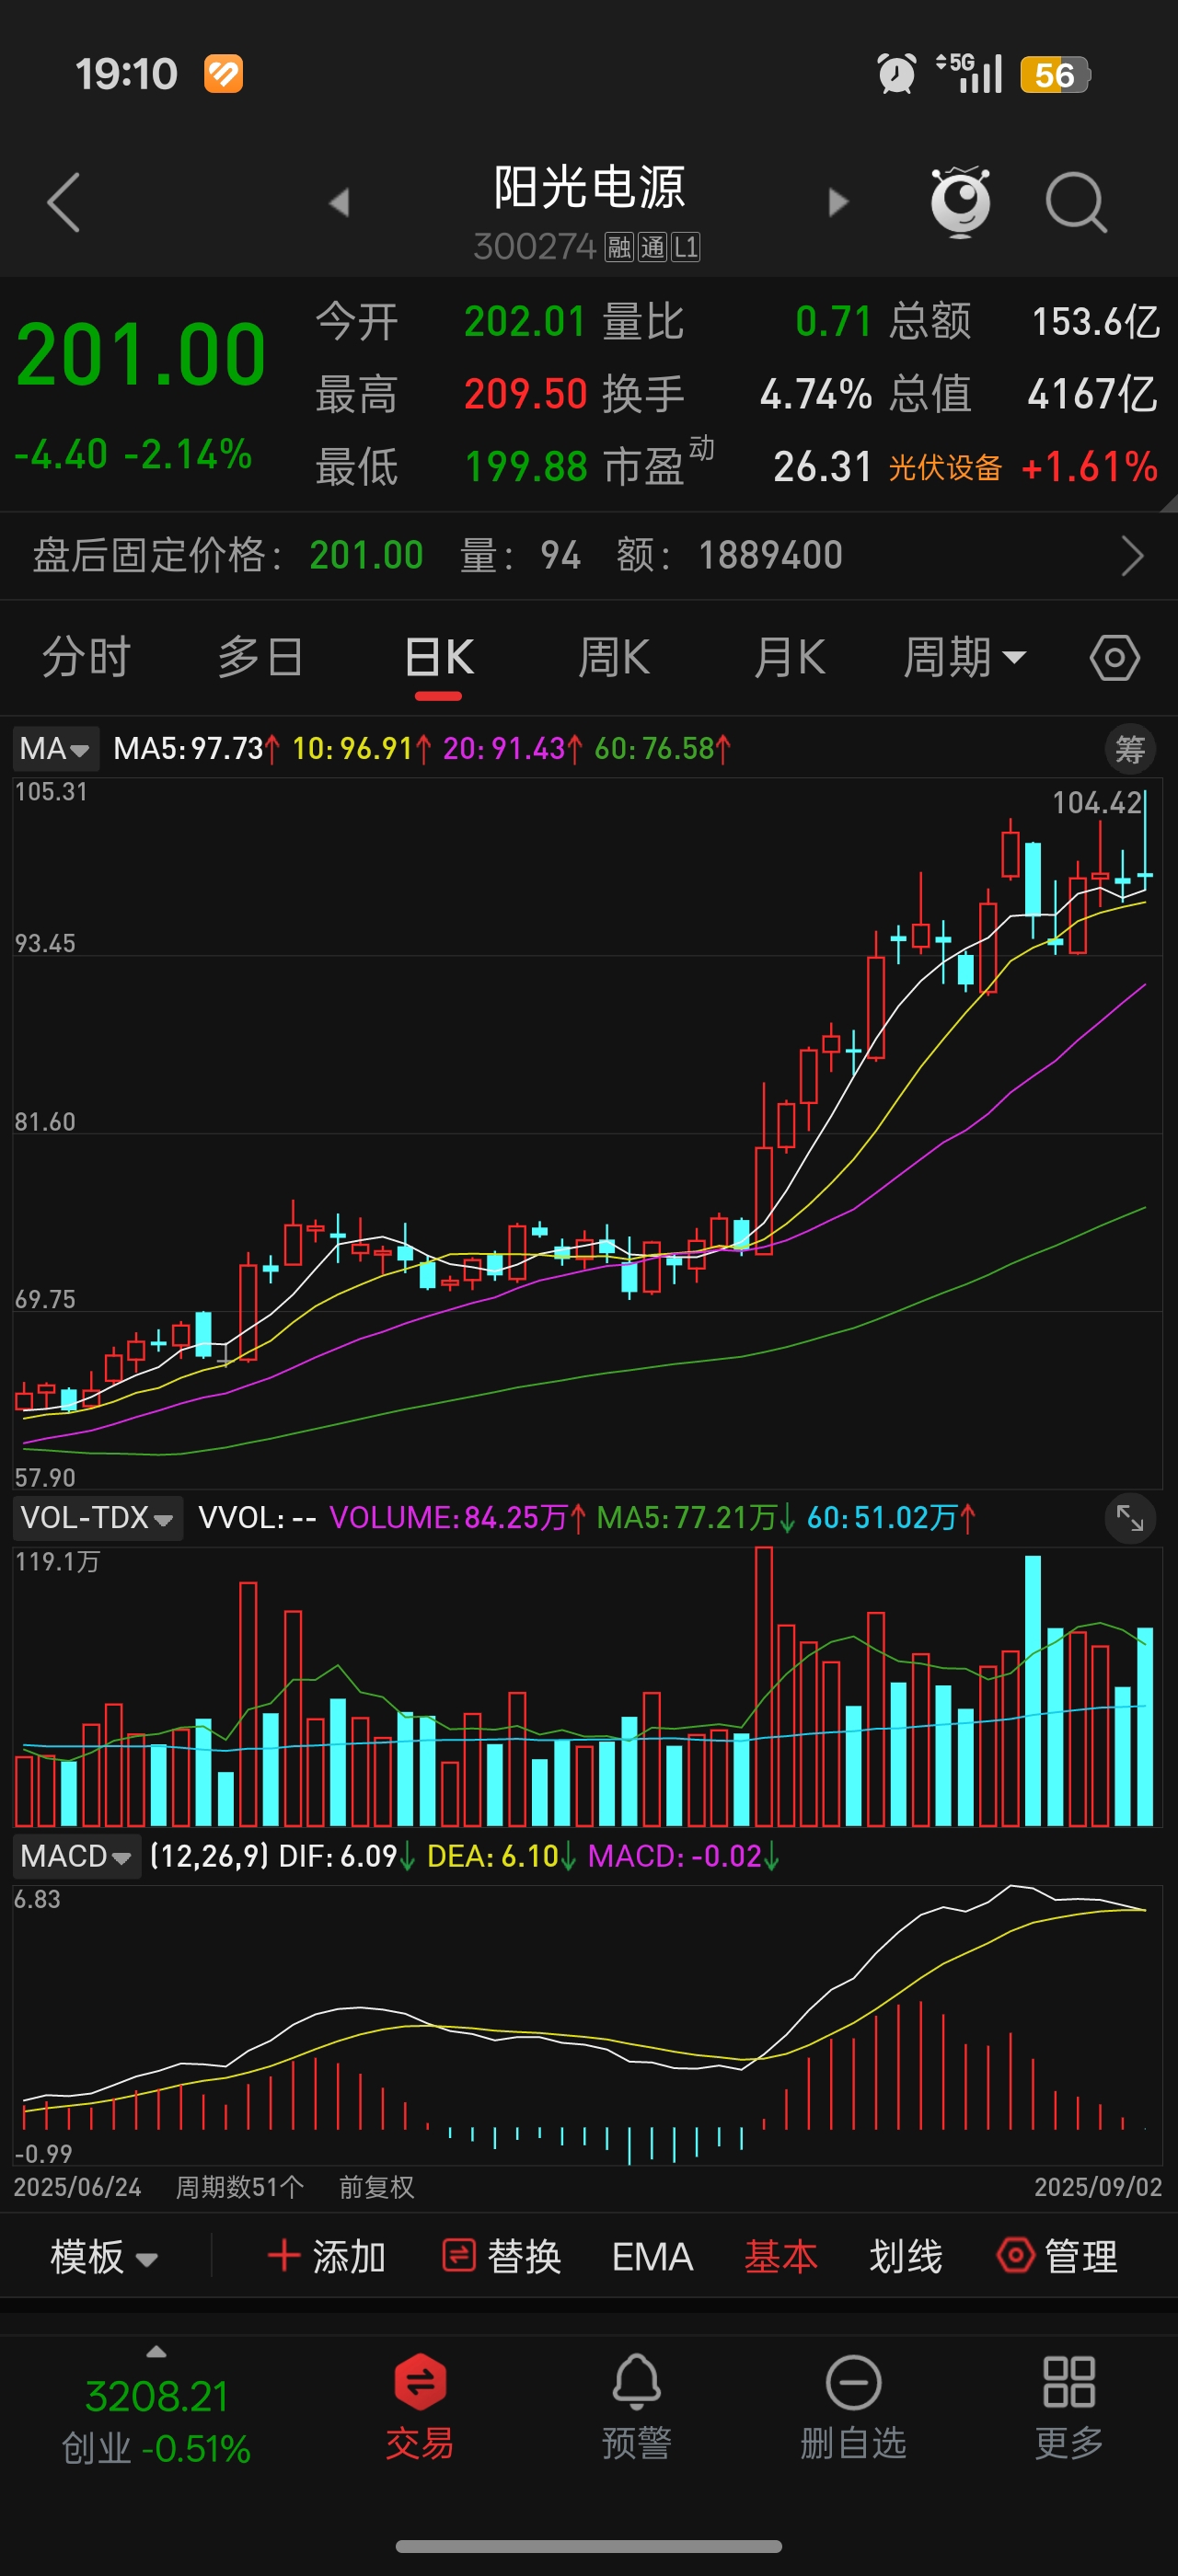
Task: Go back with the left chevron
Action: click(63, 202)
